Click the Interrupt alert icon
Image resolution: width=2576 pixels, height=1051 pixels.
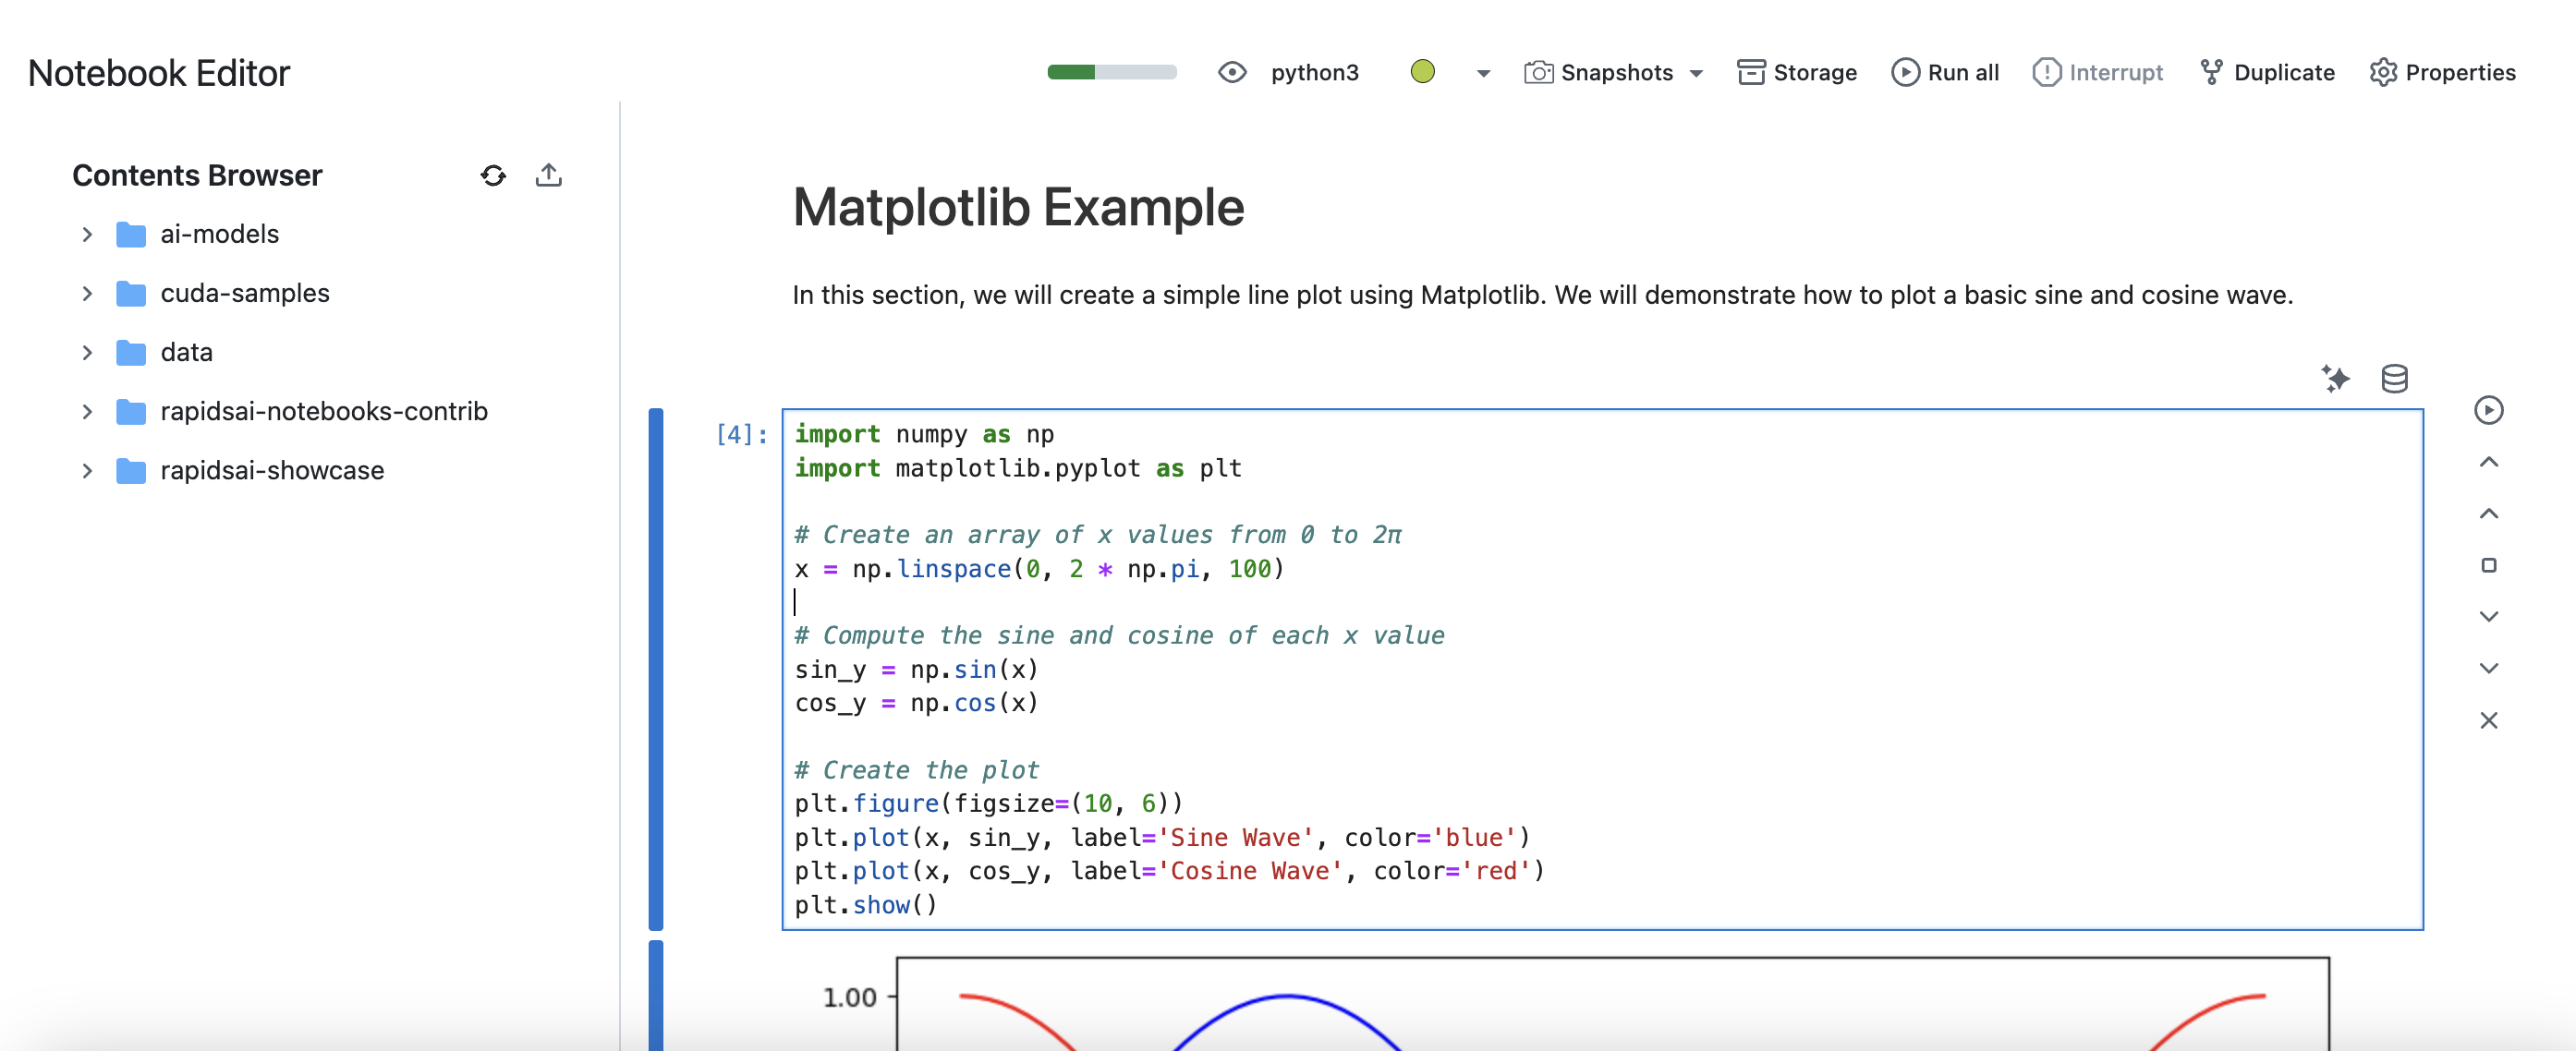[2046, 72]
